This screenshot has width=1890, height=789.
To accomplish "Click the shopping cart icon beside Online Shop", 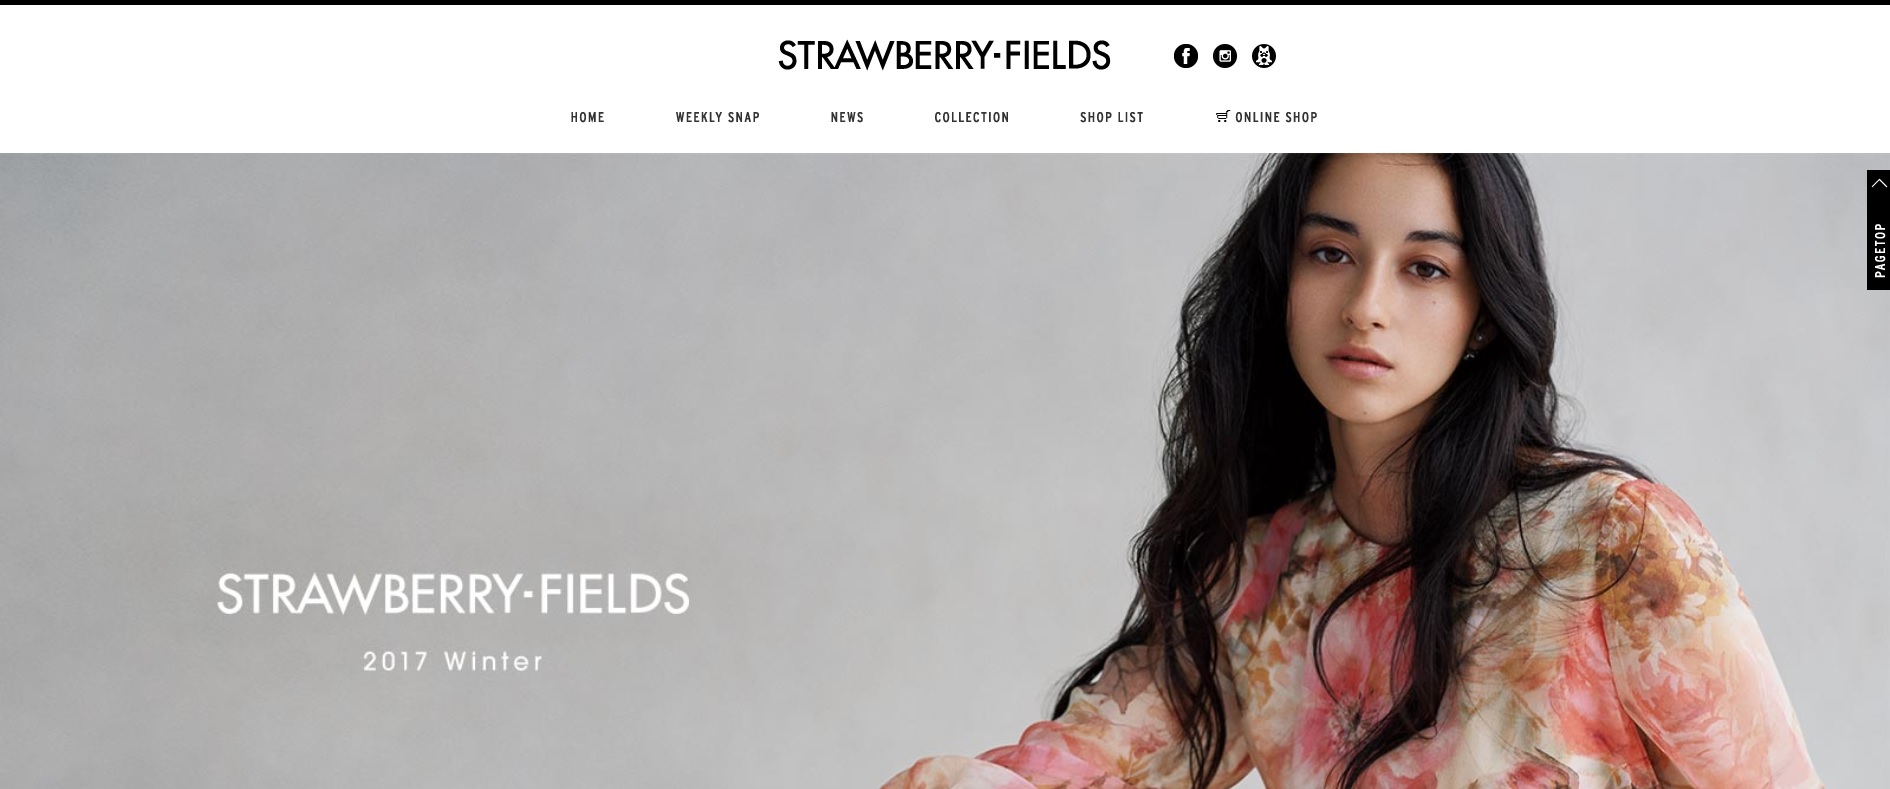I will tap(1222, 117).
